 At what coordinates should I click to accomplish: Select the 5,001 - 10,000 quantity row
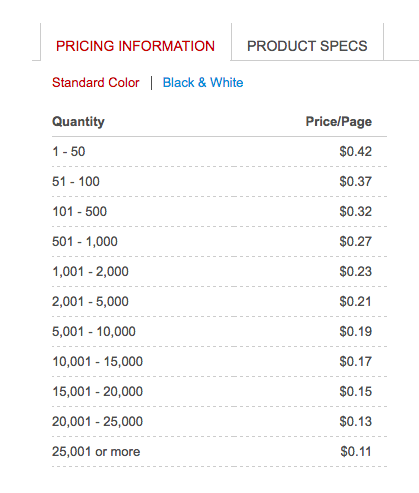219,332
